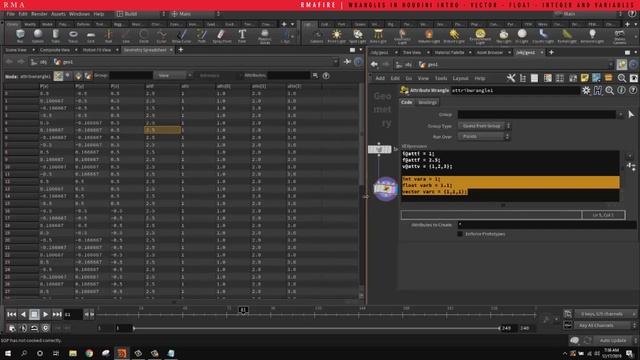The width and height of the screenshot is (640, 360).
Task: Click the parameter pane help icon
Action: (x=633, y=91)
